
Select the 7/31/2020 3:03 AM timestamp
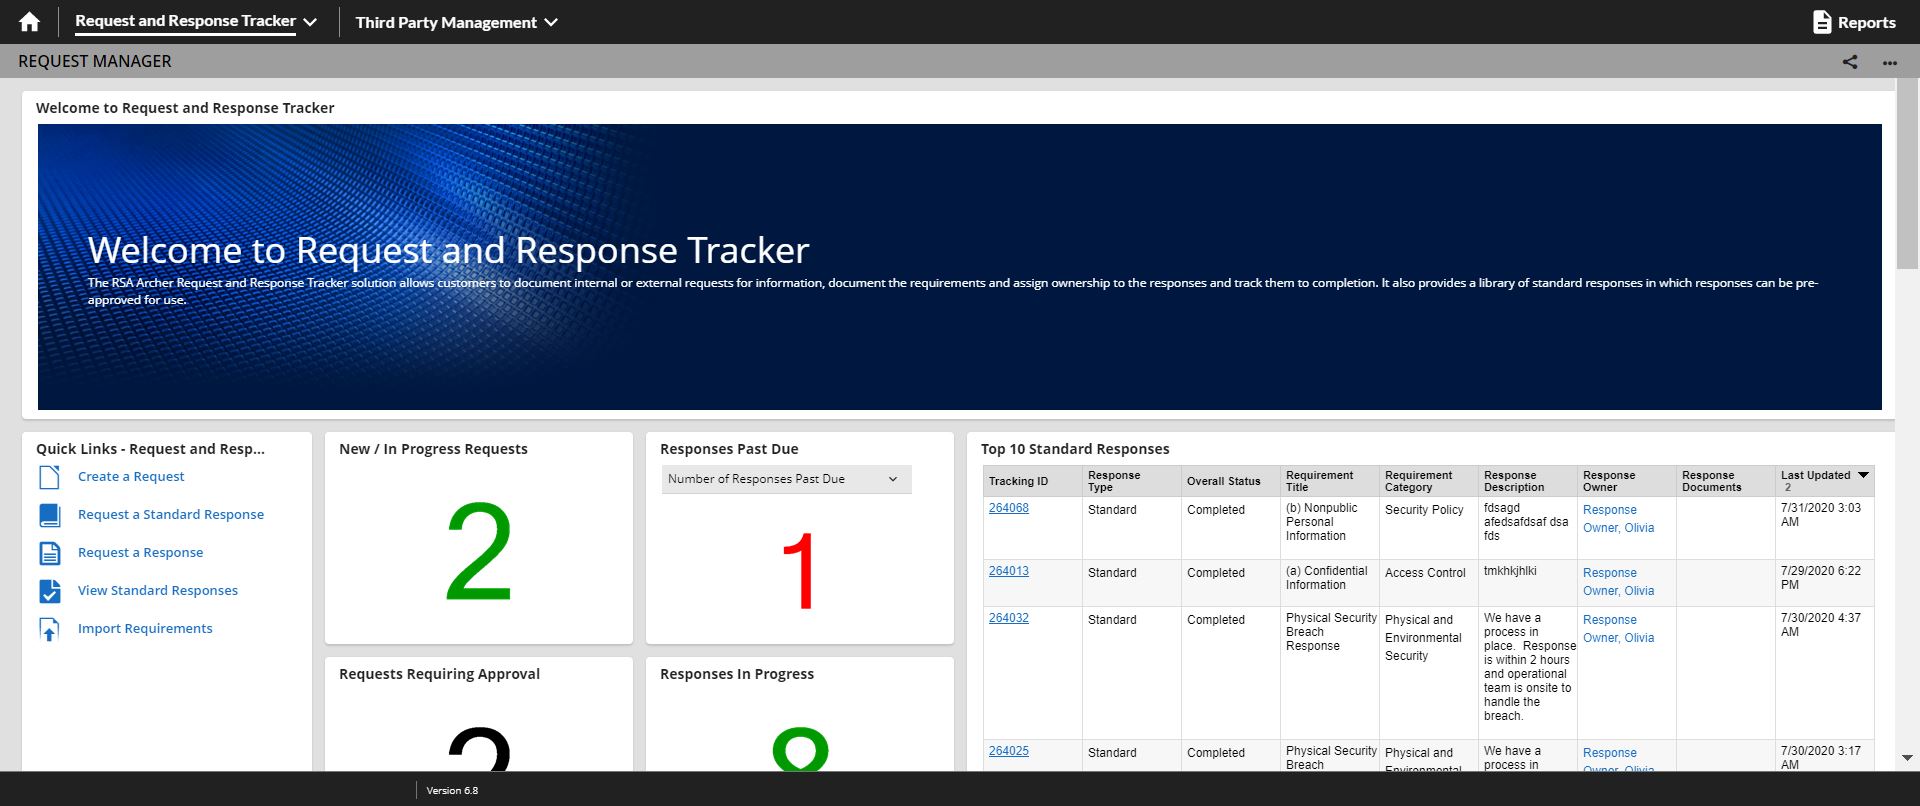1821,515
